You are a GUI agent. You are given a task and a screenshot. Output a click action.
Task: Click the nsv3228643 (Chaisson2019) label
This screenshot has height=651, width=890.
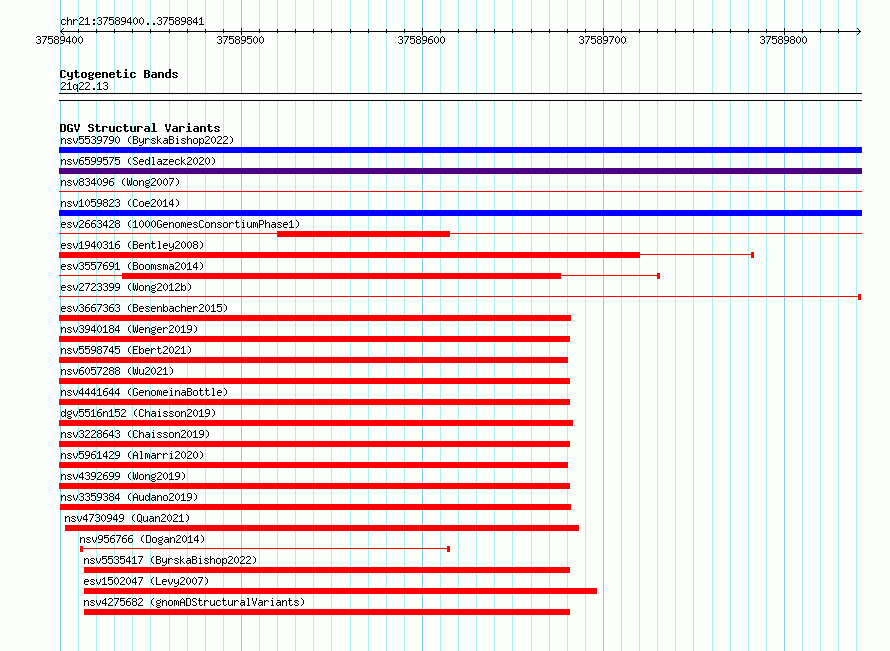click(x=135, y=434)
